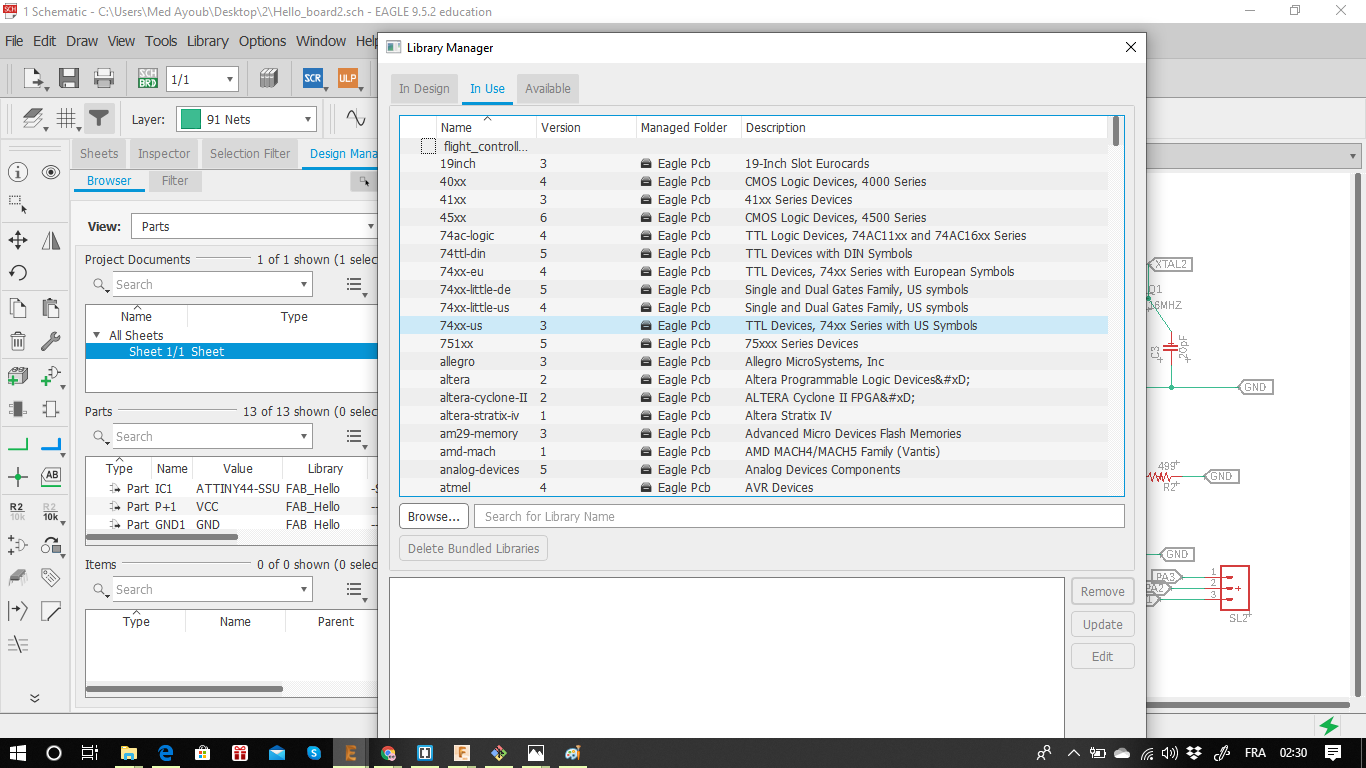This screenshot has height=768, width=1366.
Task: Select the Info tool
Action: click(x=17, y=172)
